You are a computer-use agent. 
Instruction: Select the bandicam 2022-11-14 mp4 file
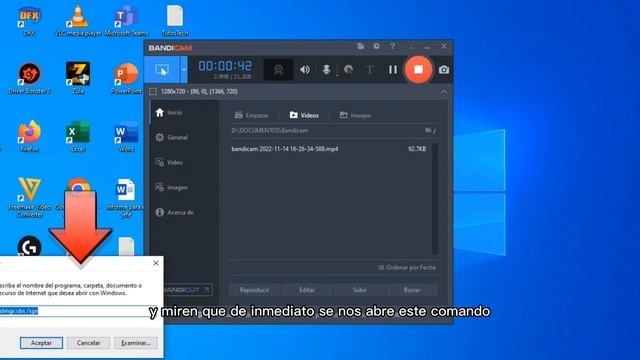tap(329, 149)
